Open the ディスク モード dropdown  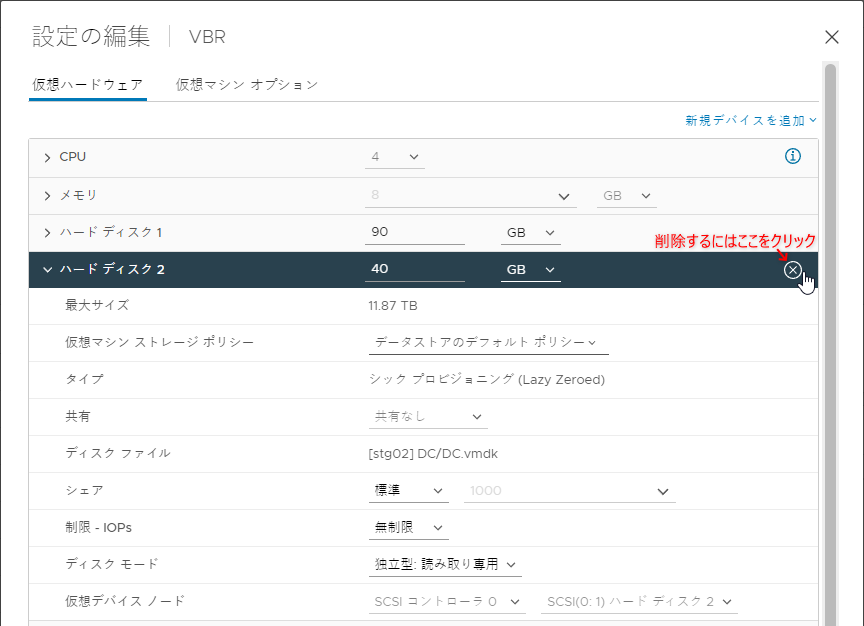click(445, 564)
